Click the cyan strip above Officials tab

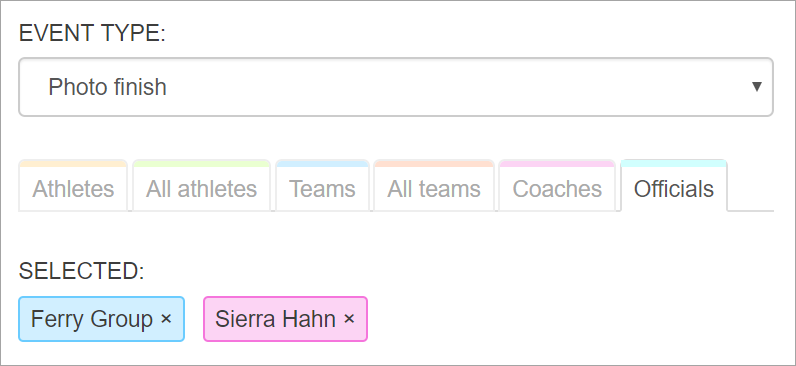pyautogui.click(x=674, y=163)
